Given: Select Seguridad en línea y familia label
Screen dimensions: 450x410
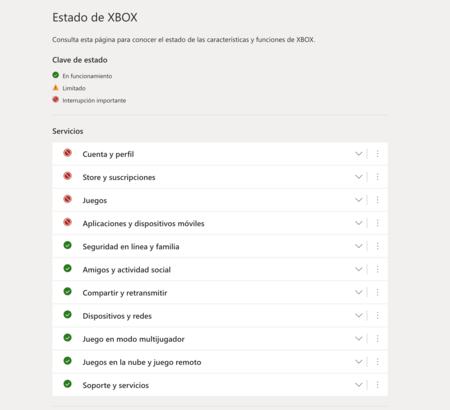Looking at the screenshot, I should click(131, 247).
